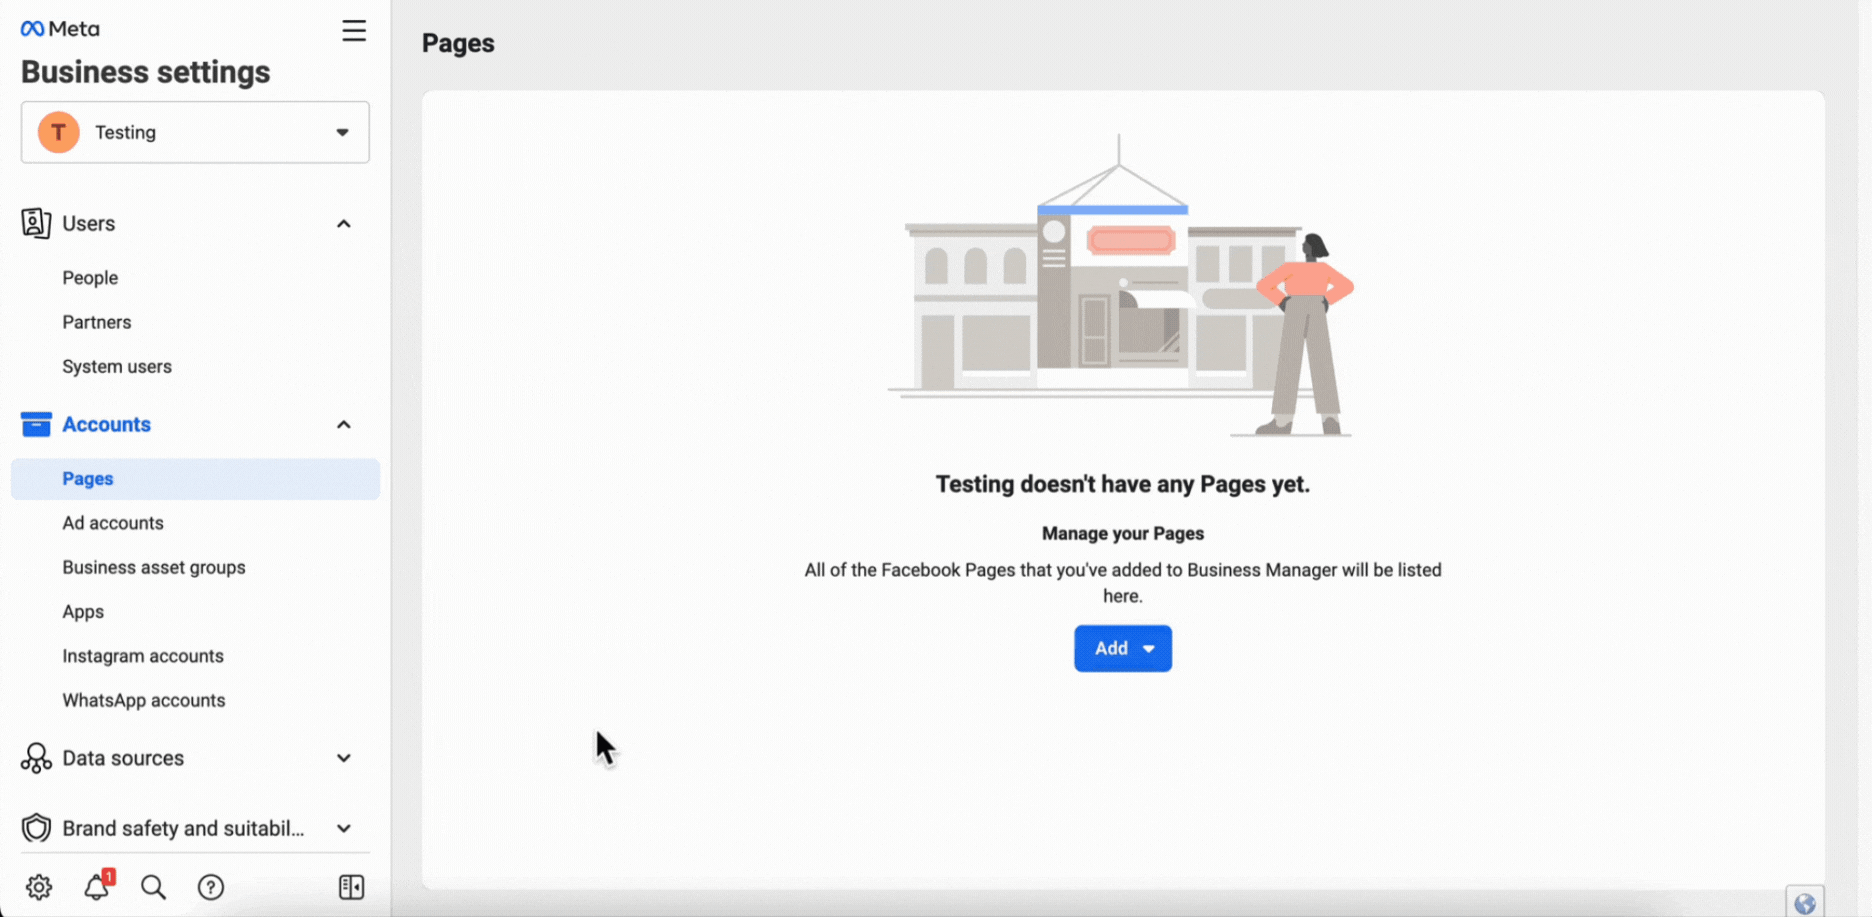Go to Ad accounts

point(113,523)
